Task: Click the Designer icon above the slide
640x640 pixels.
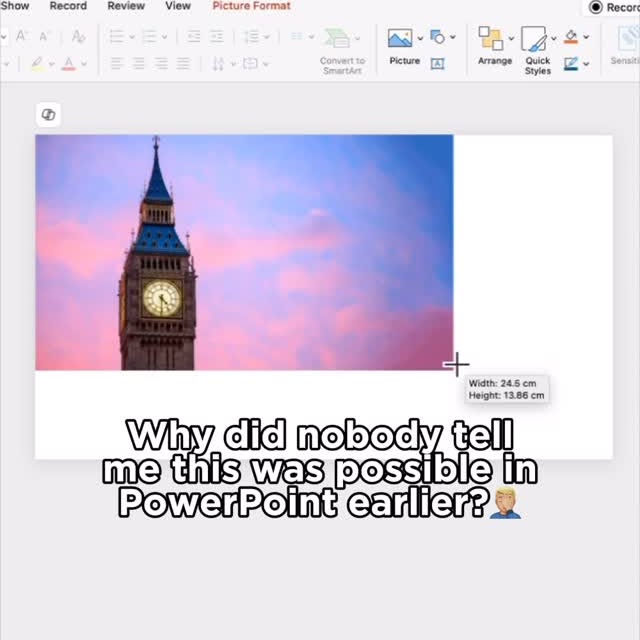Action: click(48, 115)
